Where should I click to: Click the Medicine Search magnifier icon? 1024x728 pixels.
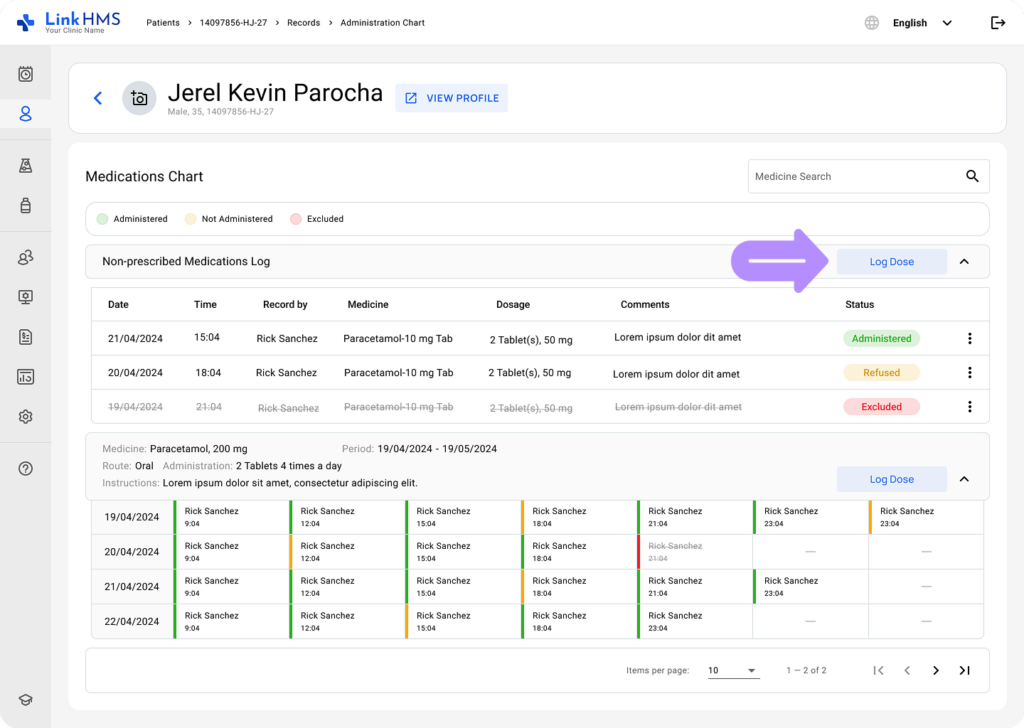pos(972,176)
